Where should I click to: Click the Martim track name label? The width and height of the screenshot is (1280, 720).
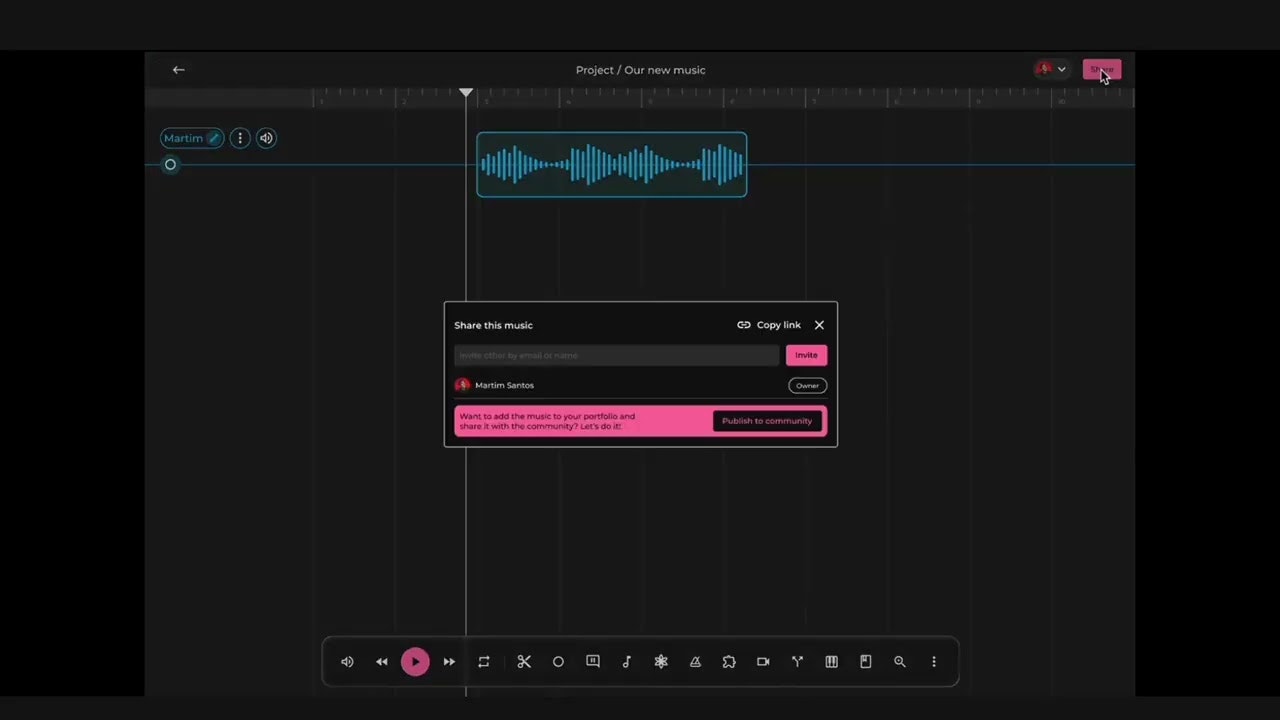183,138
